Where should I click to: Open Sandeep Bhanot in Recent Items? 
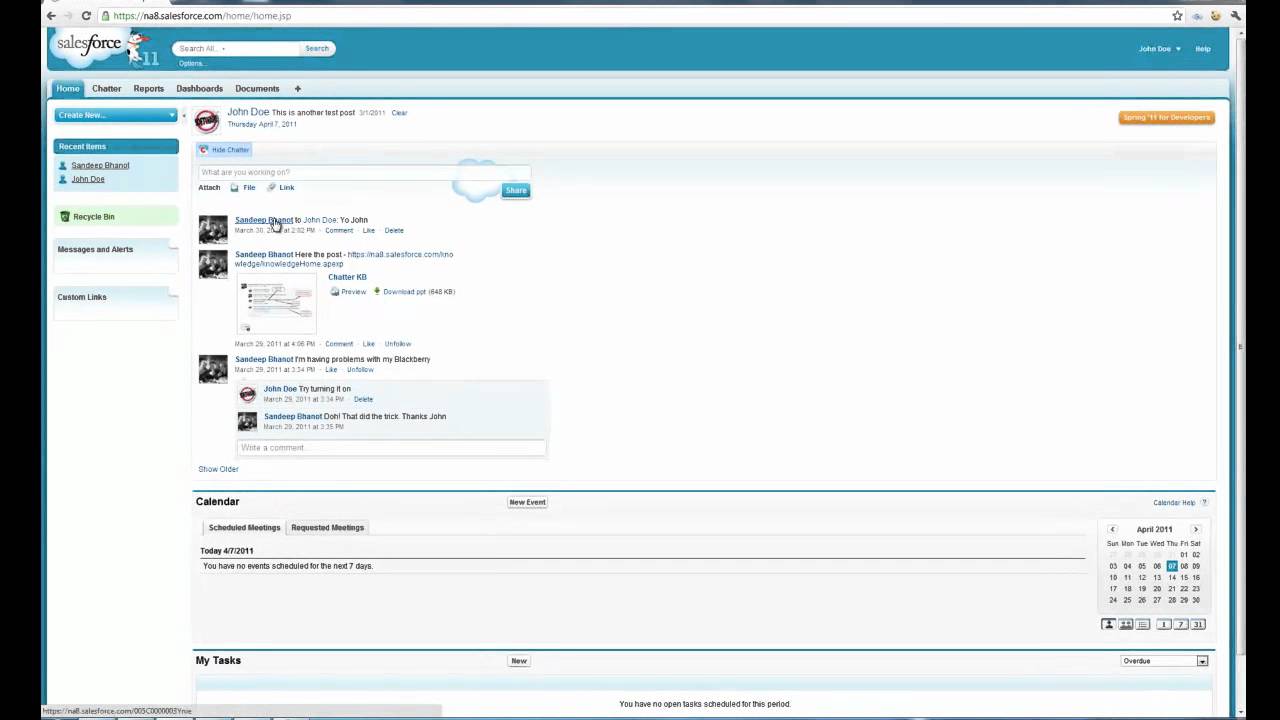[x=100, y=166]
